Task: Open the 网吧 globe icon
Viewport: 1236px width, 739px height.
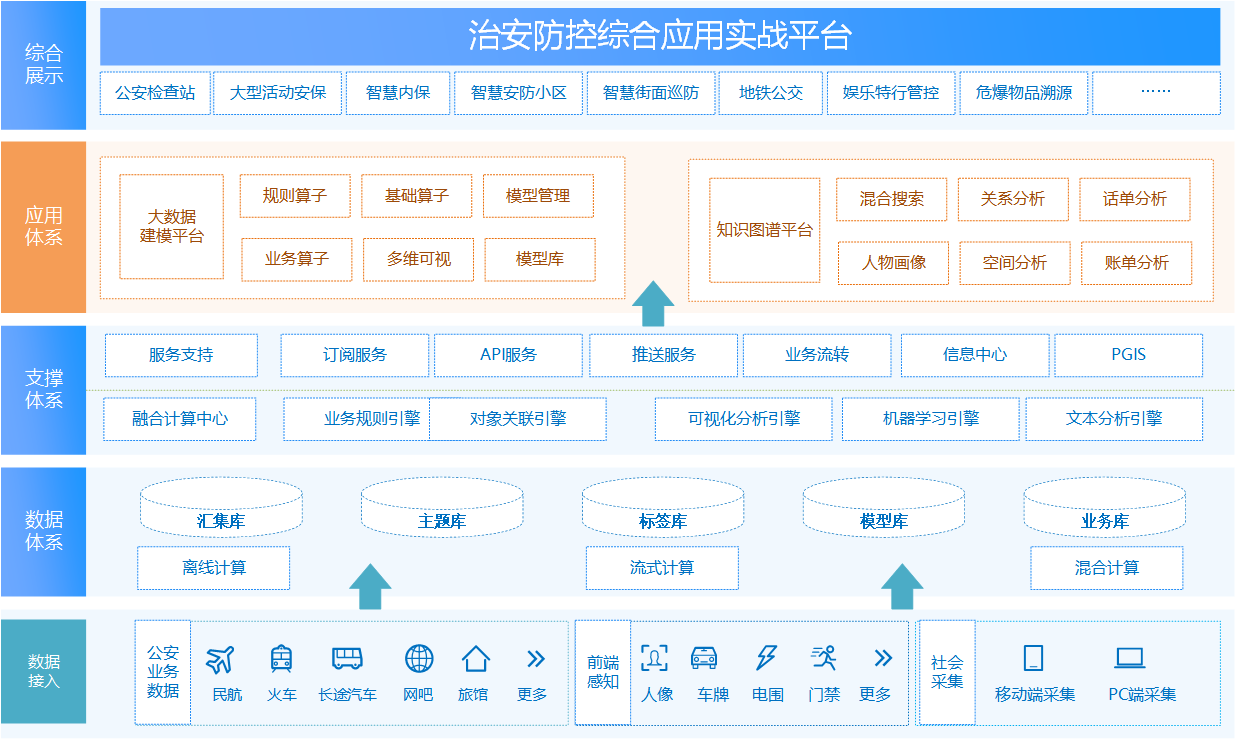Action: click(x=419, y=658)
